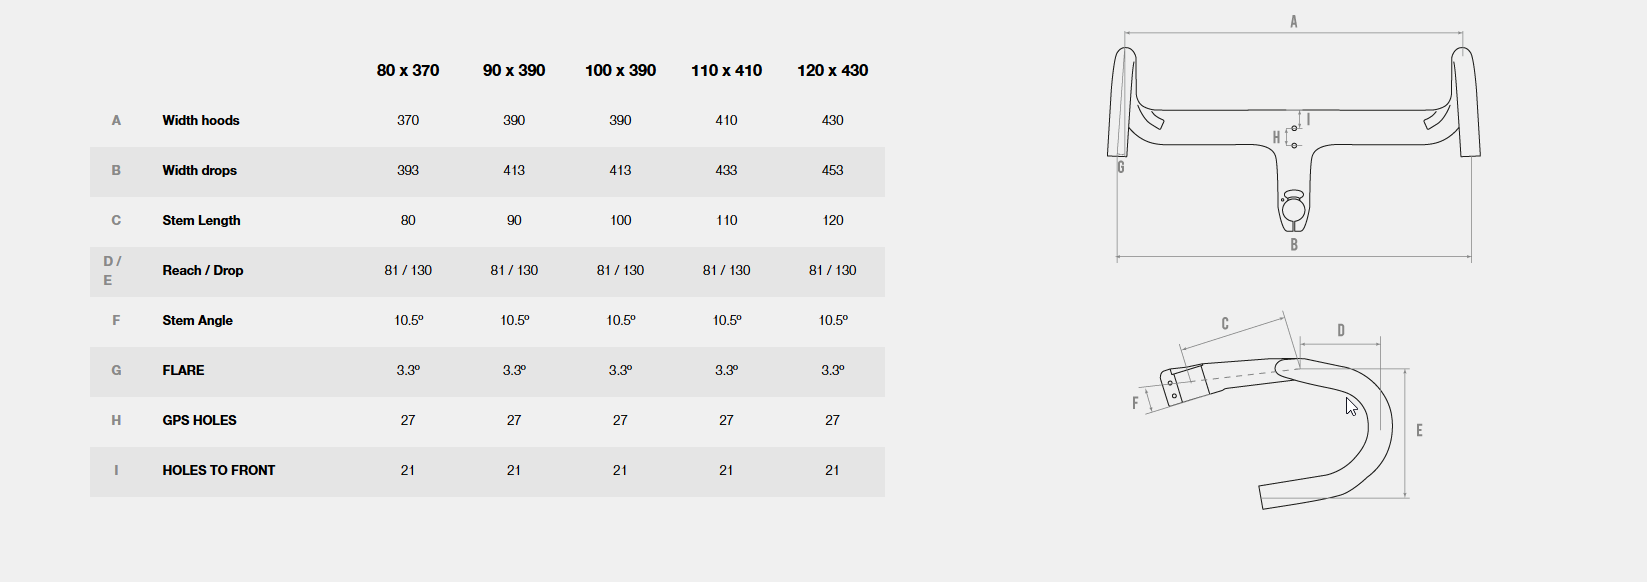Viewport: 1647px width, 582px height.
Task: Click the 433 width drops value
Action: tap(726, 170)
